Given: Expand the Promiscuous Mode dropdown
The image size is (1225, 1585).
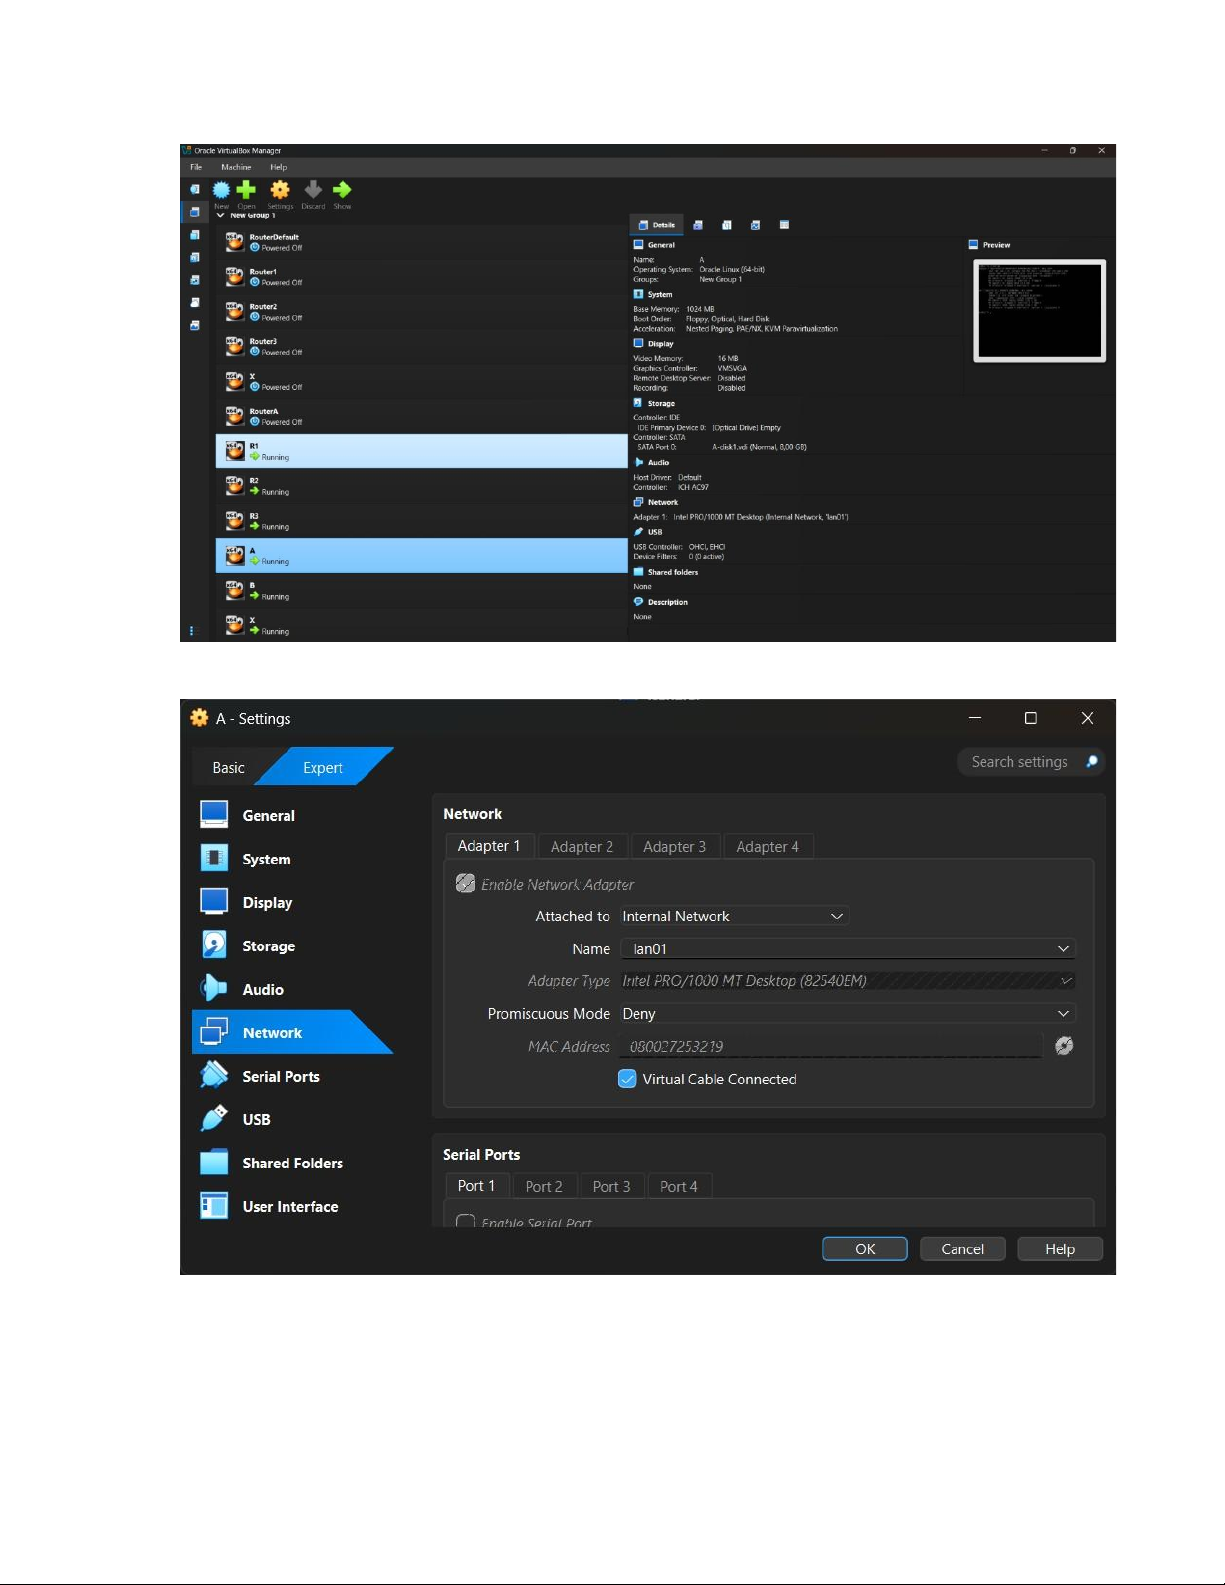Looking at the screenshot, I should point(846,1014).
